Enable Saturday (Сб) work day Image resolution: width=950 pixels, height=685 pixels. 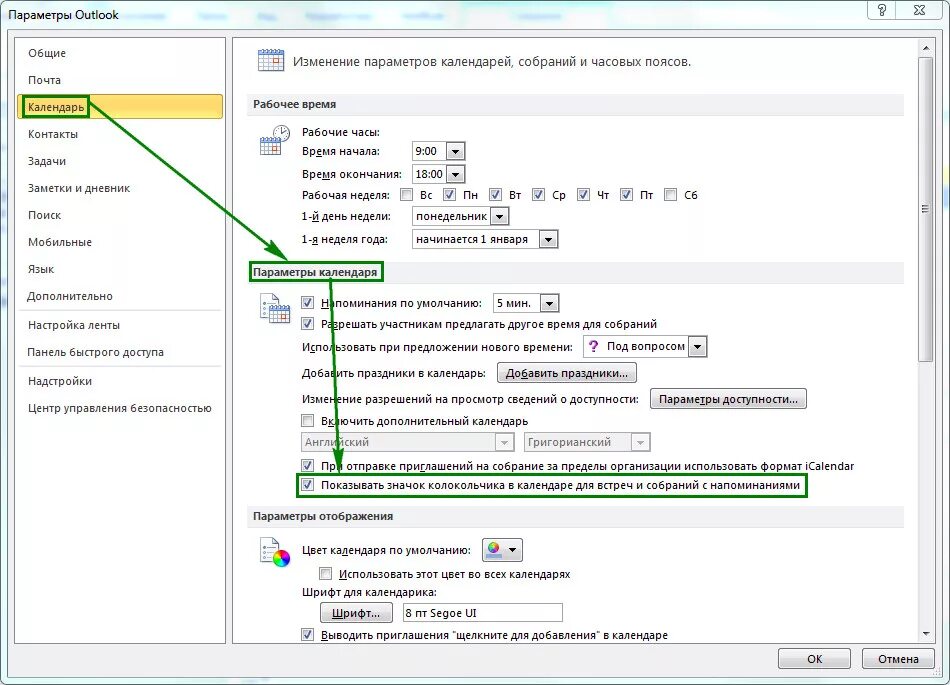point(670,194)
